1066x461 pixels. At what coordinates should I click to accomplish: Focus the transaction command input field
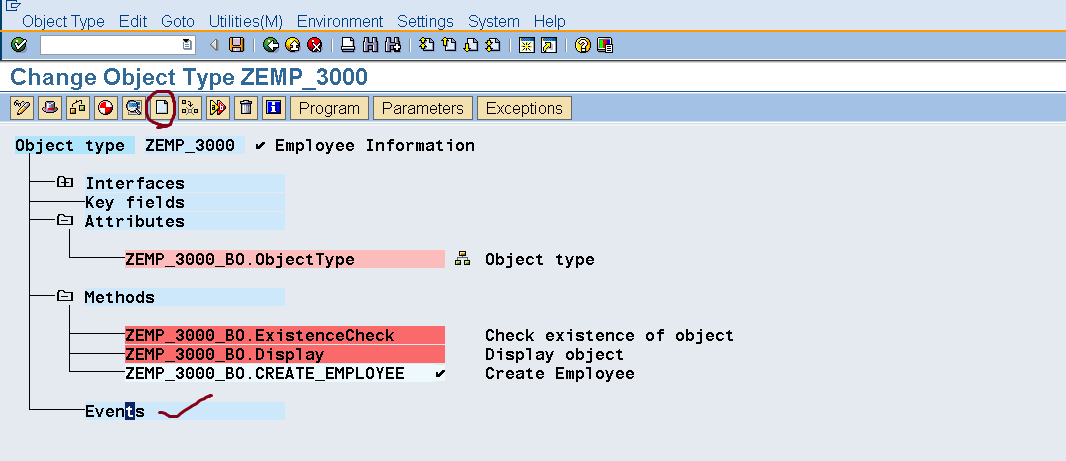[x=111, y=46]
